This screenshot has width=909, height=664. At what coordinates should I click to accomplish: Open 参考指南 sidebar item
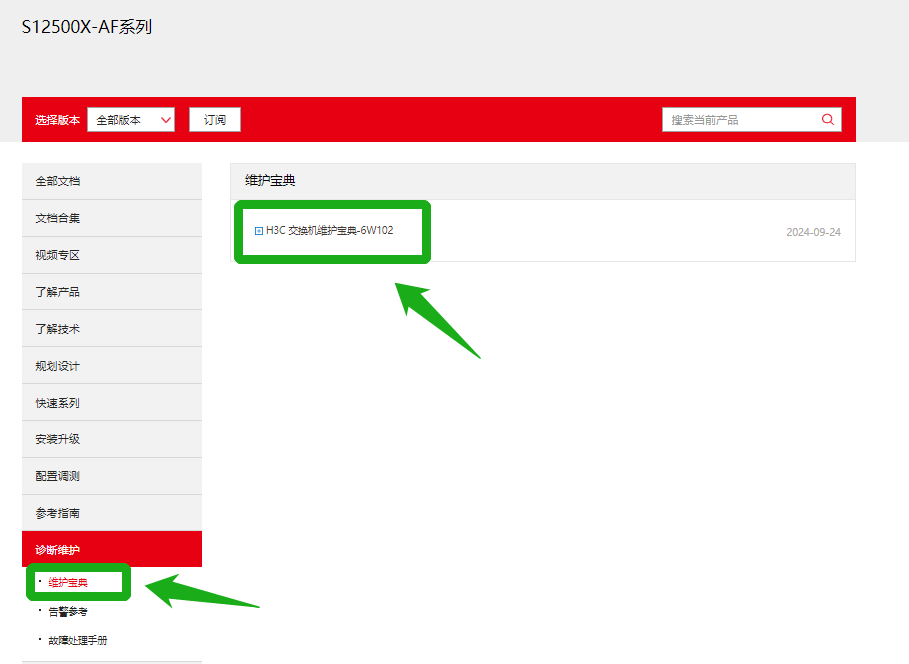click(112, 513)
